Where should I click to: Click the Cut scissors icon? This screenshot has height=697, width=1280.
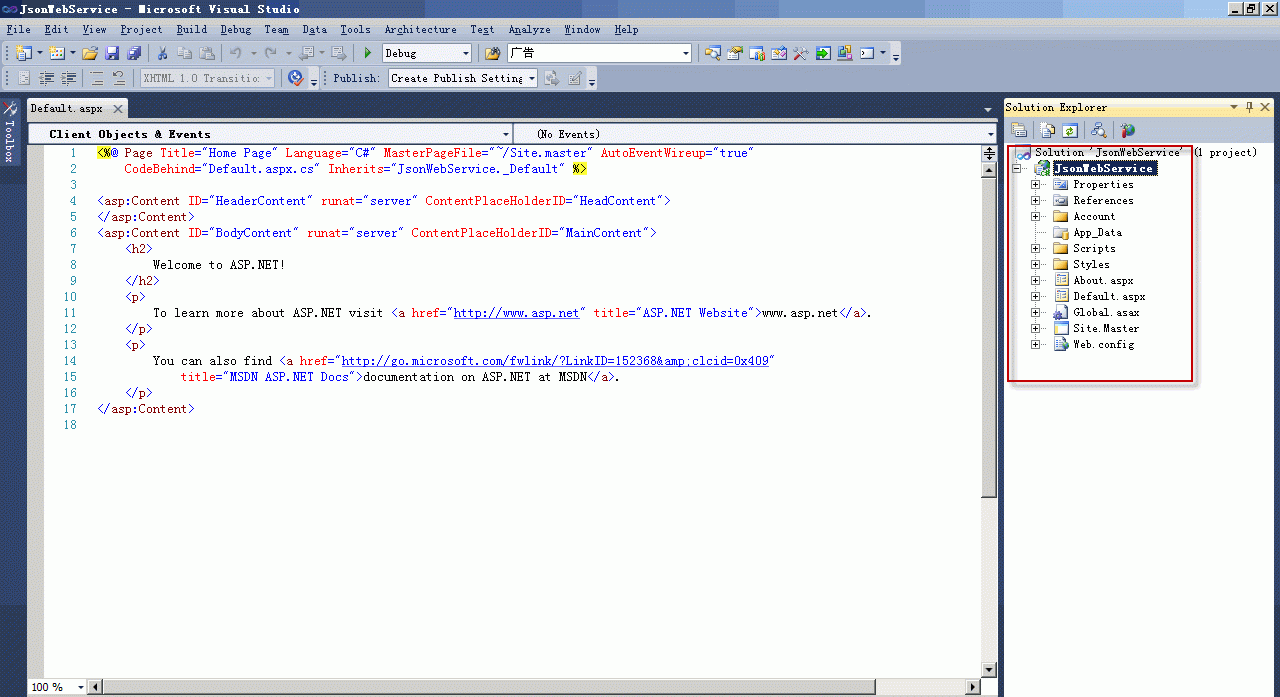point(162,53)
